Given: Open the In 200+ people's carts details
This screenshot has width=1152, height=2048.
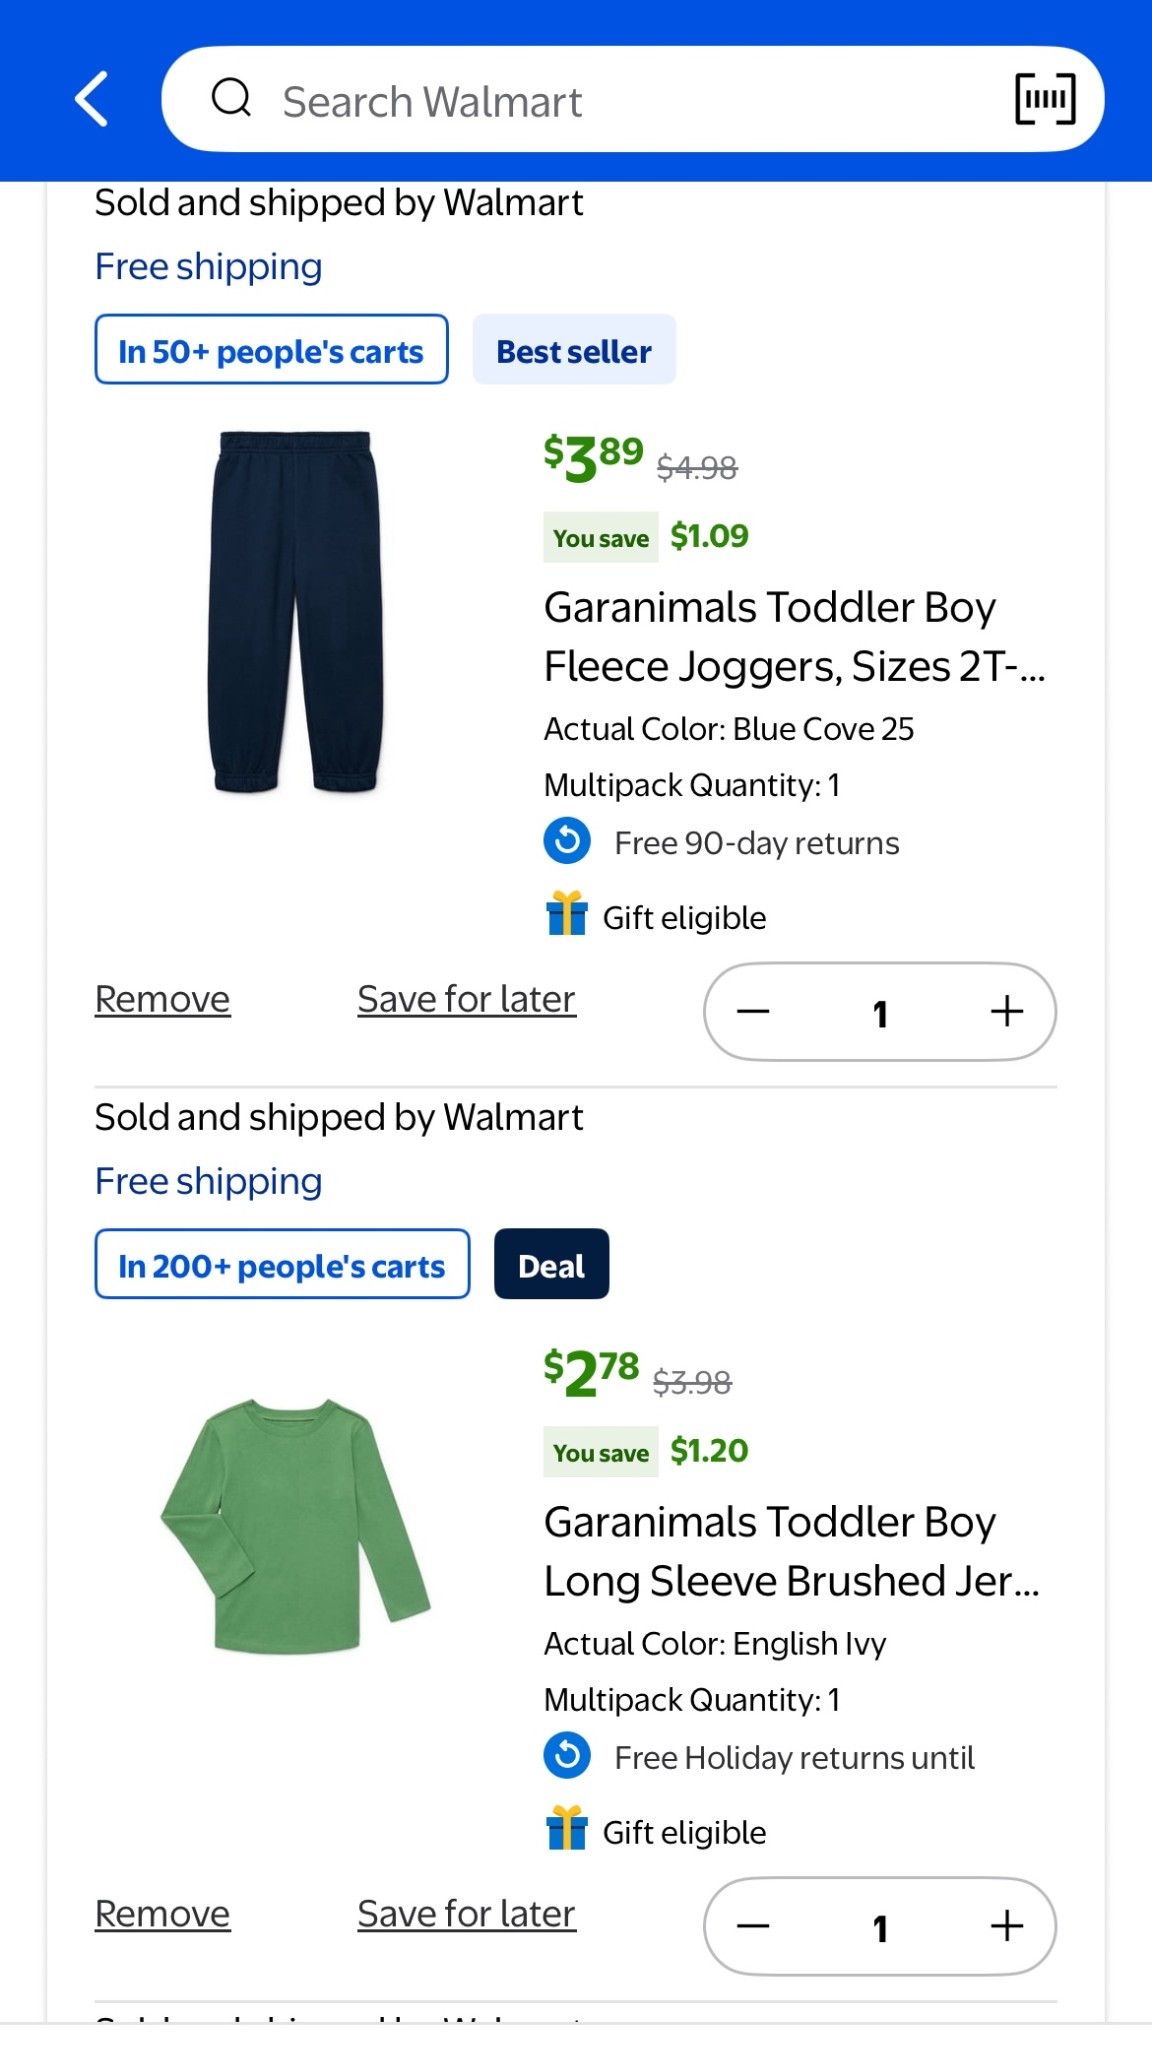Looking at the screenshot, I should (281, 1264).
